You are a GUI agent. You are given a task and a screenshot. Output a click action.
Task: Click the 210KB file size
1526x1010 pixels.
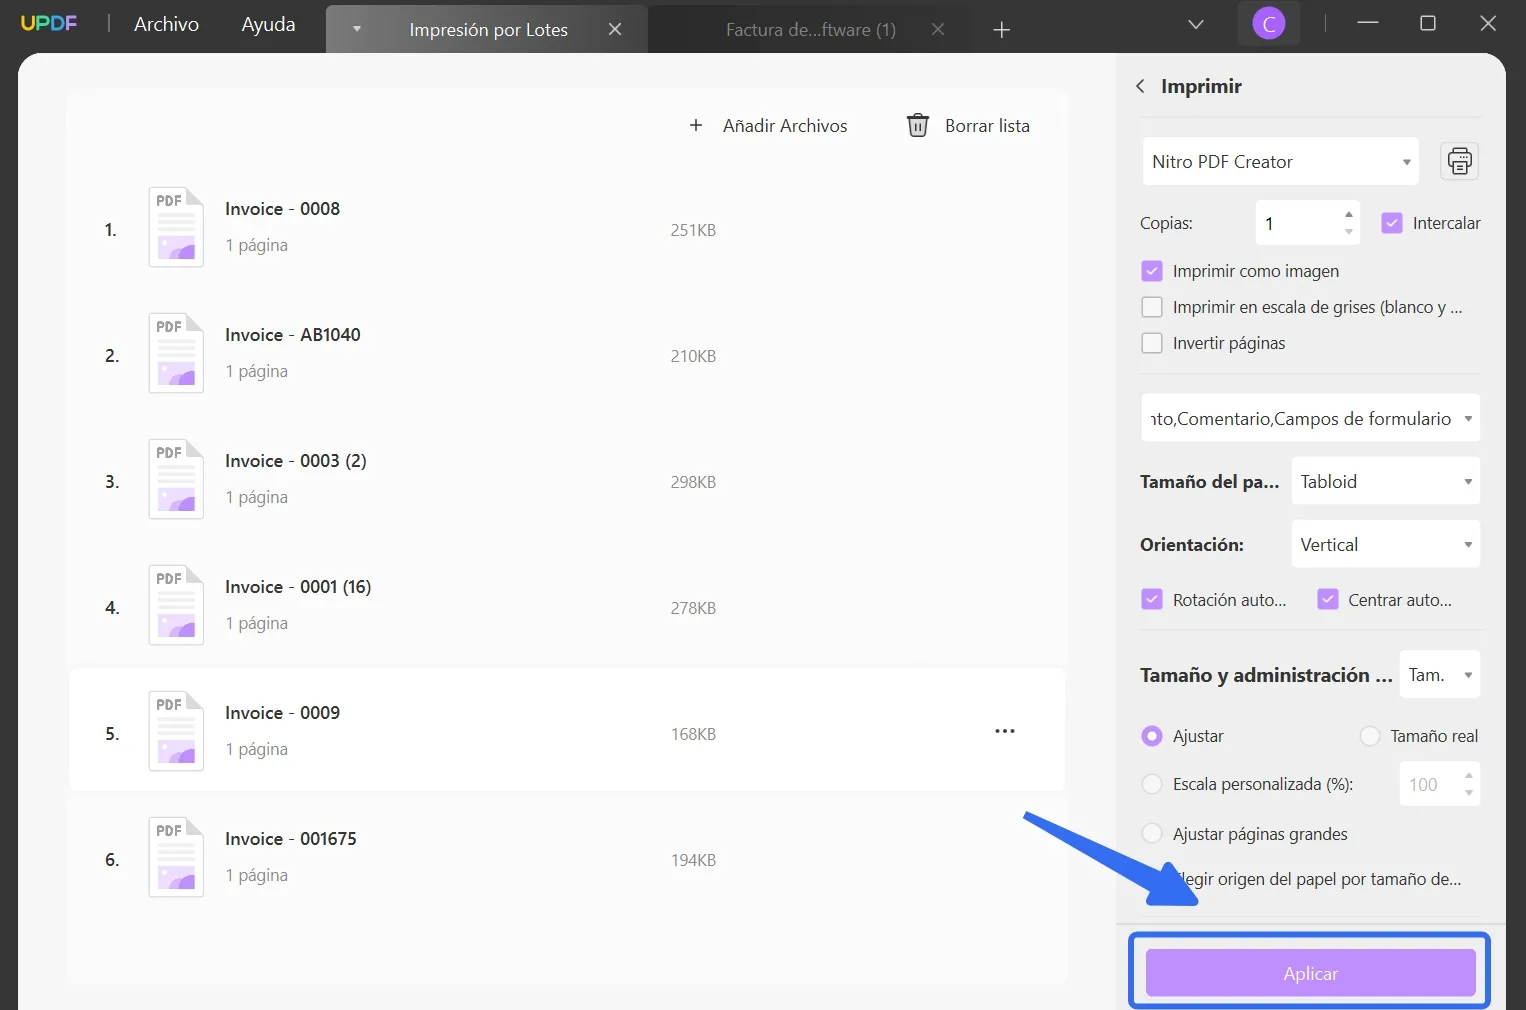[693, 356]
